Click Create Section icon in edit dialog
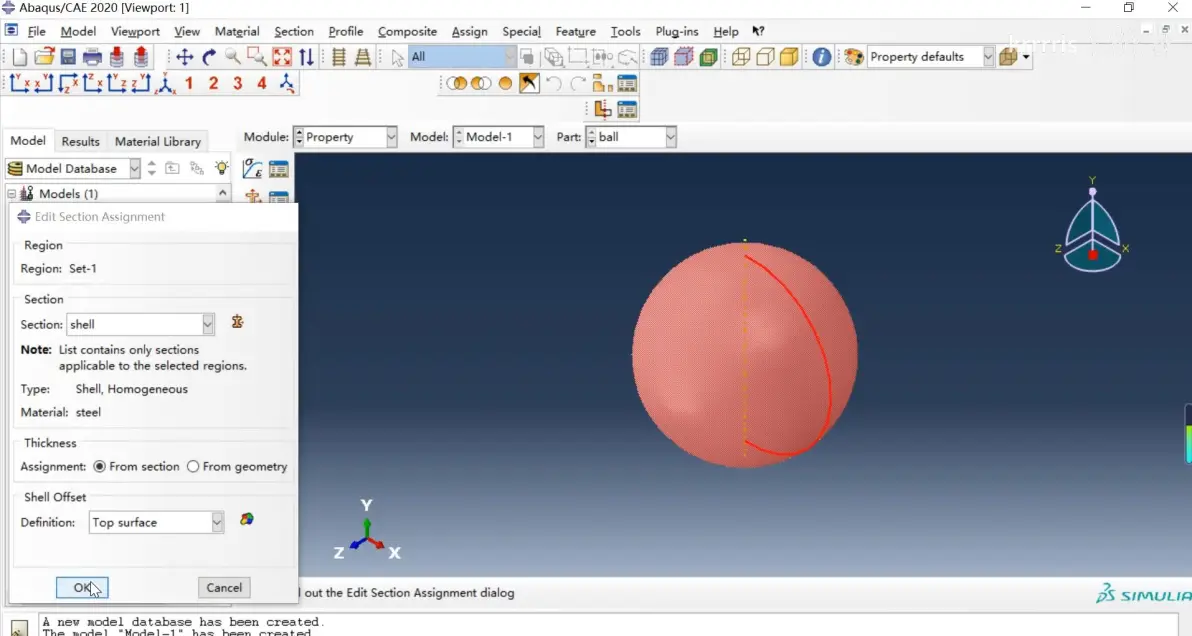The image size is (1192, 636). [237, 322]
